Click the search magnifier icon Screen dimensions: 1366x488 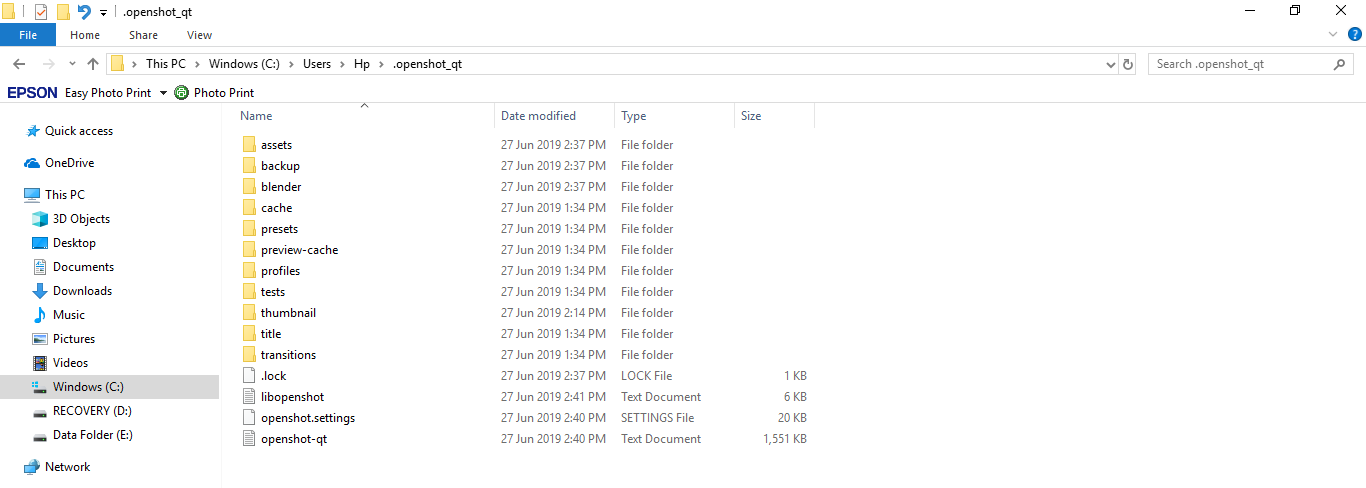click(x=1340, y=64)
